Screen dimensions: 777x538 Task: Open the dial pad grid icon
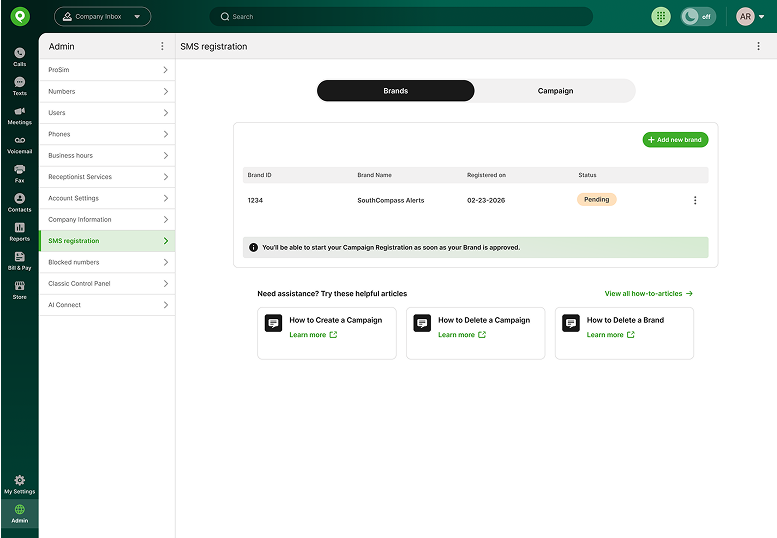[661, 17]
